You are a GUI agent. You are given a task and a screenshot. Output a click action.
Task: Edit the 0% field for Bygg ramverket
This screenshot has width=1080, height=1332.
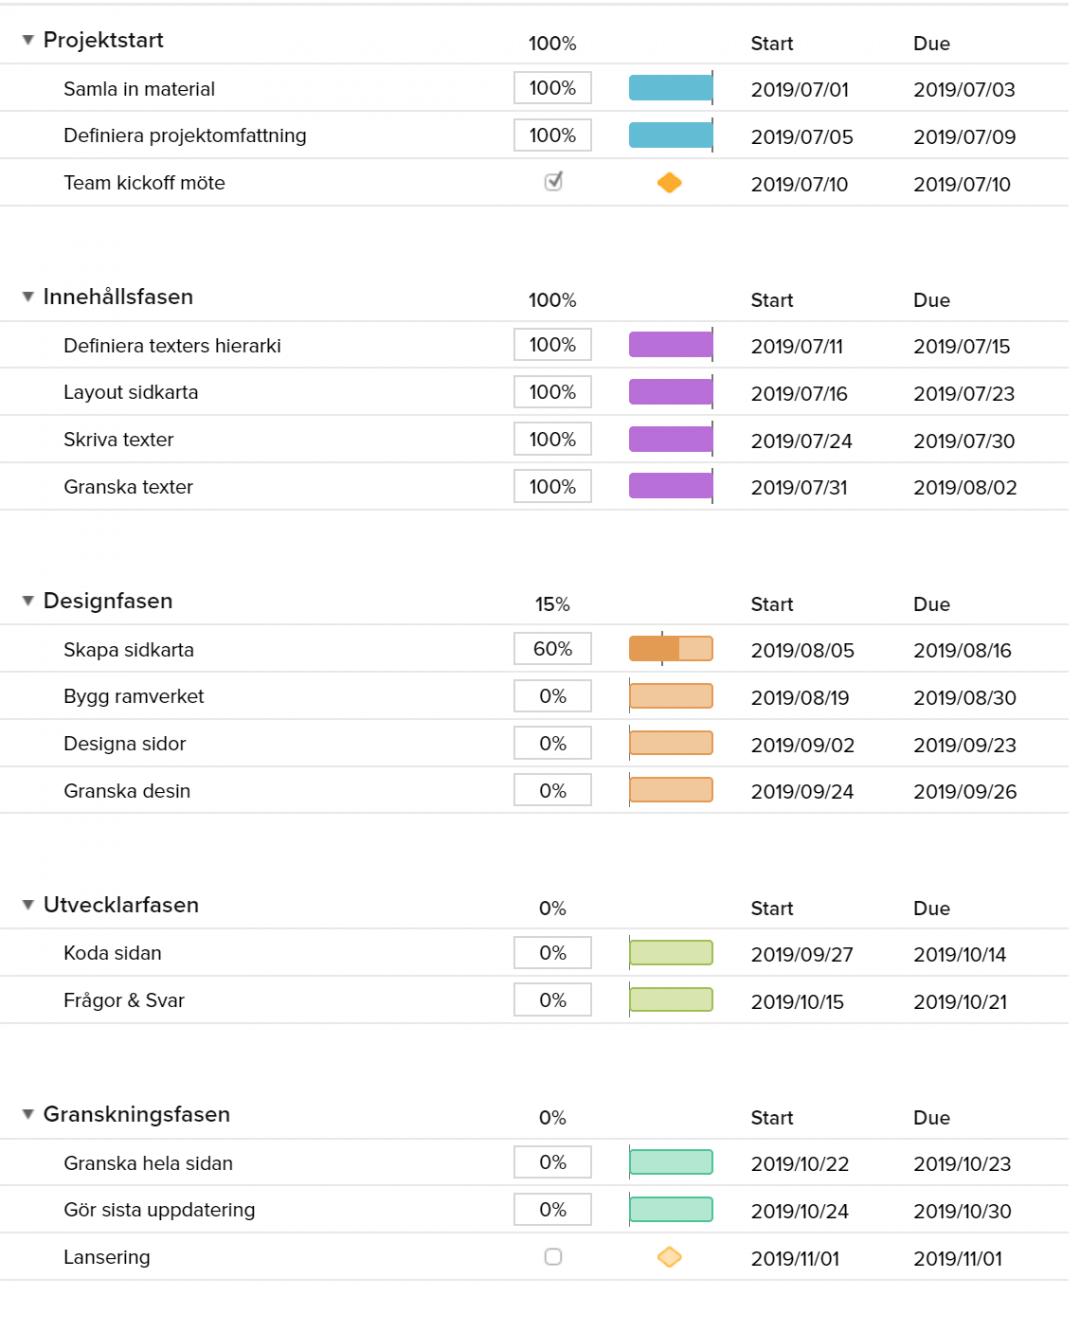point(552,695)
